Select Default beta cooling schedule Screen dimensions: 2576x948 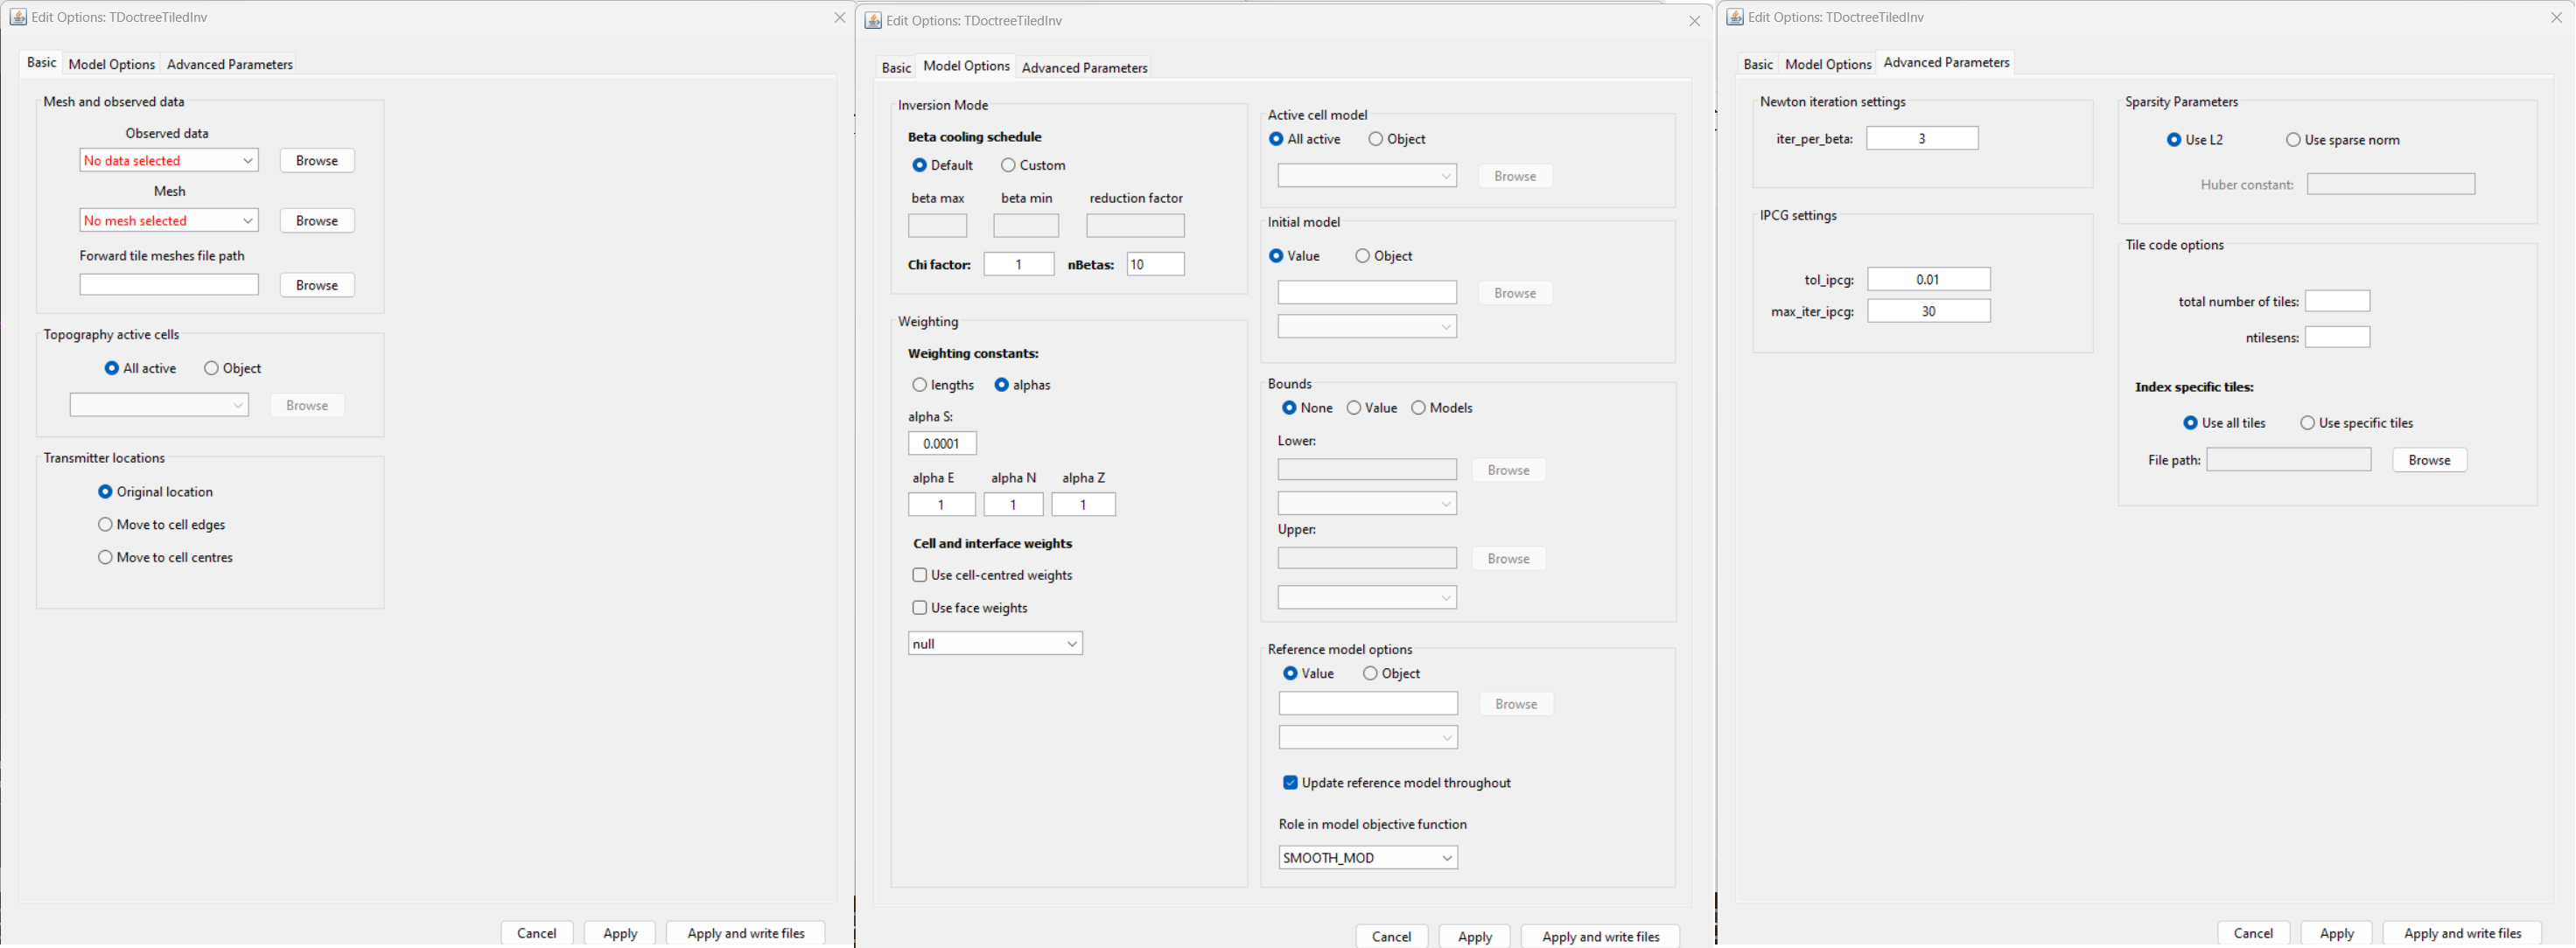pyautogui.click(x=942, y=165)
